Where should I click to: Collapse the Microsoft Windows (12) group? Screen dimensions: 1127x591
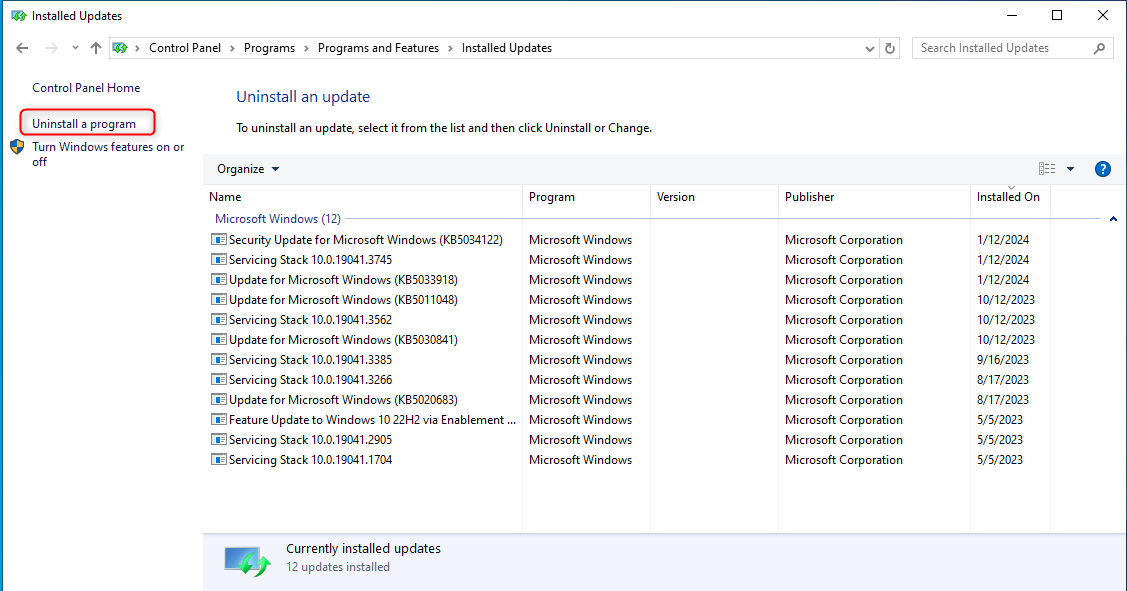(1113, 219)
